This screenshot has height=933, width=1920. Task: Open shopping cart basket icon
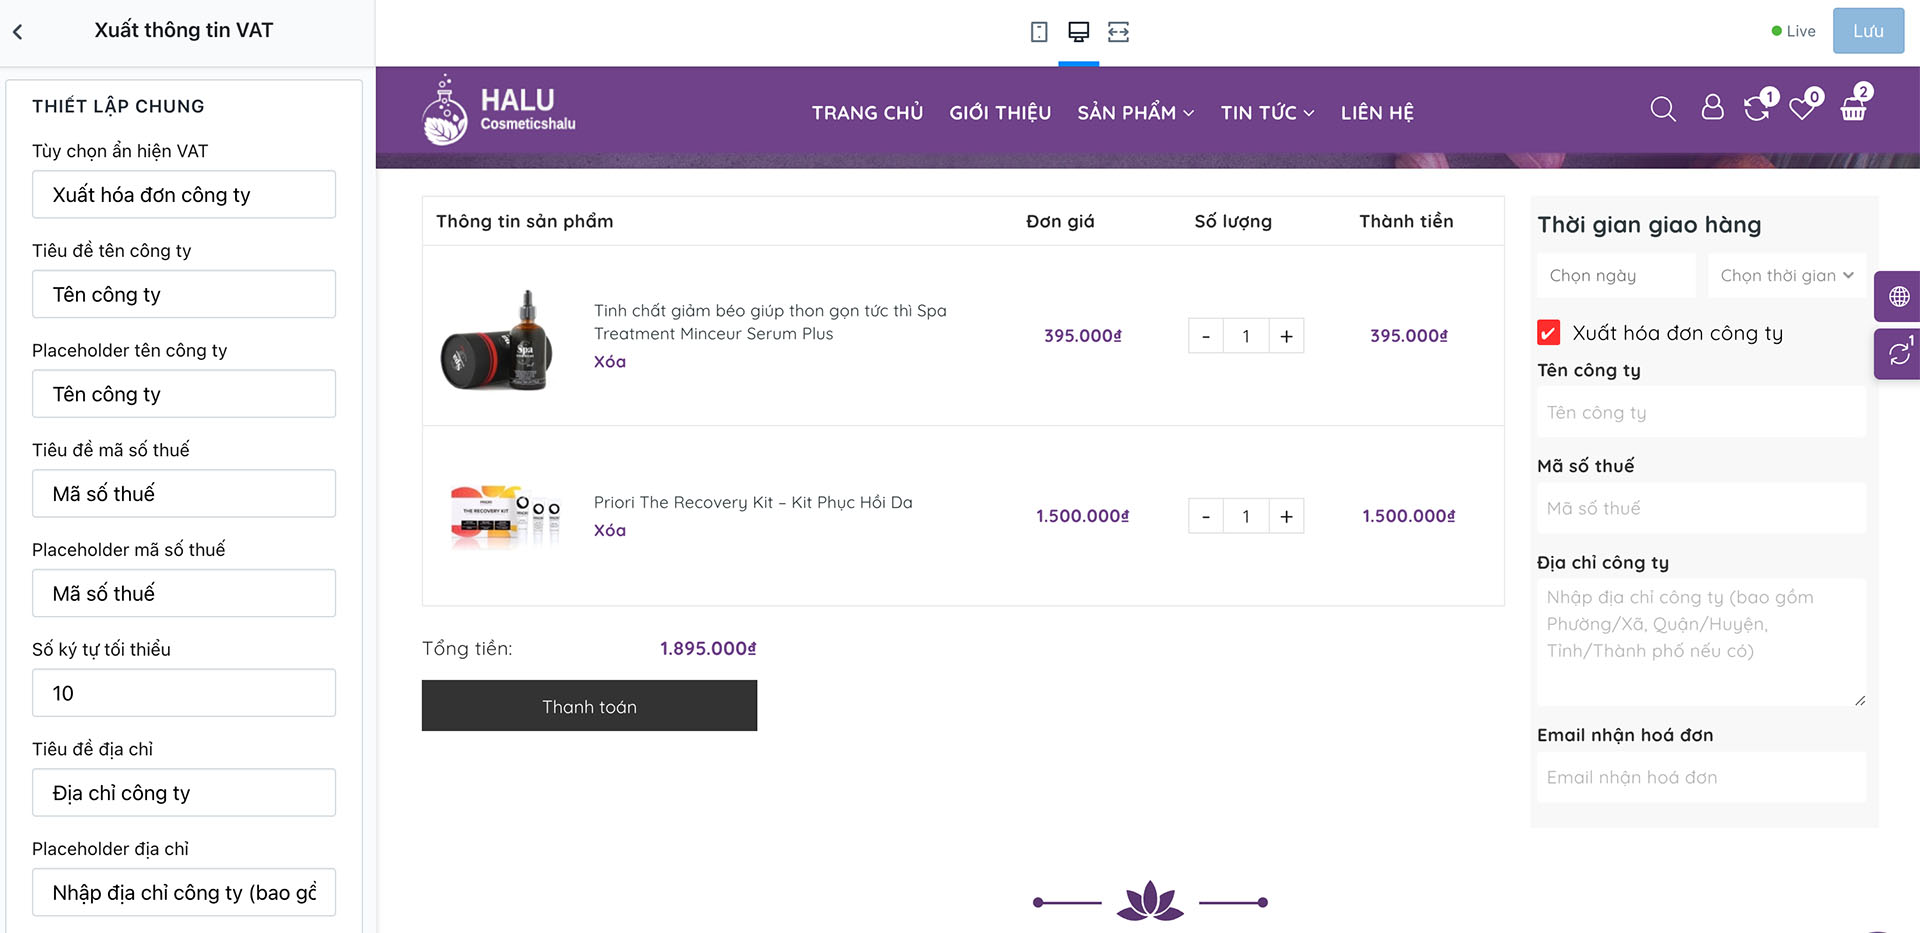(x=1854, y=107)
